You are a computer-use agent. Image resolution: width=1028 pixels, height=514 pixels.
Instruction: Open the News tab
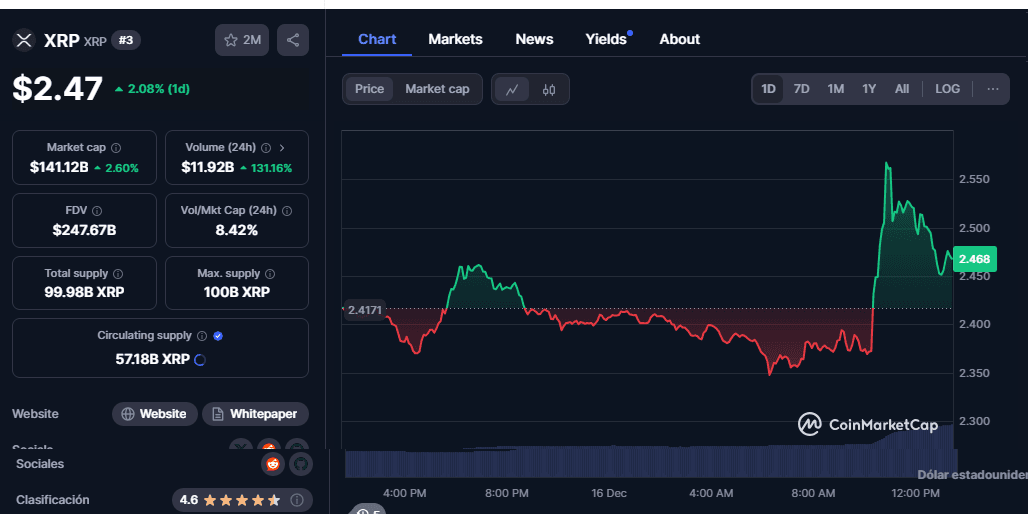pos(534,39)
